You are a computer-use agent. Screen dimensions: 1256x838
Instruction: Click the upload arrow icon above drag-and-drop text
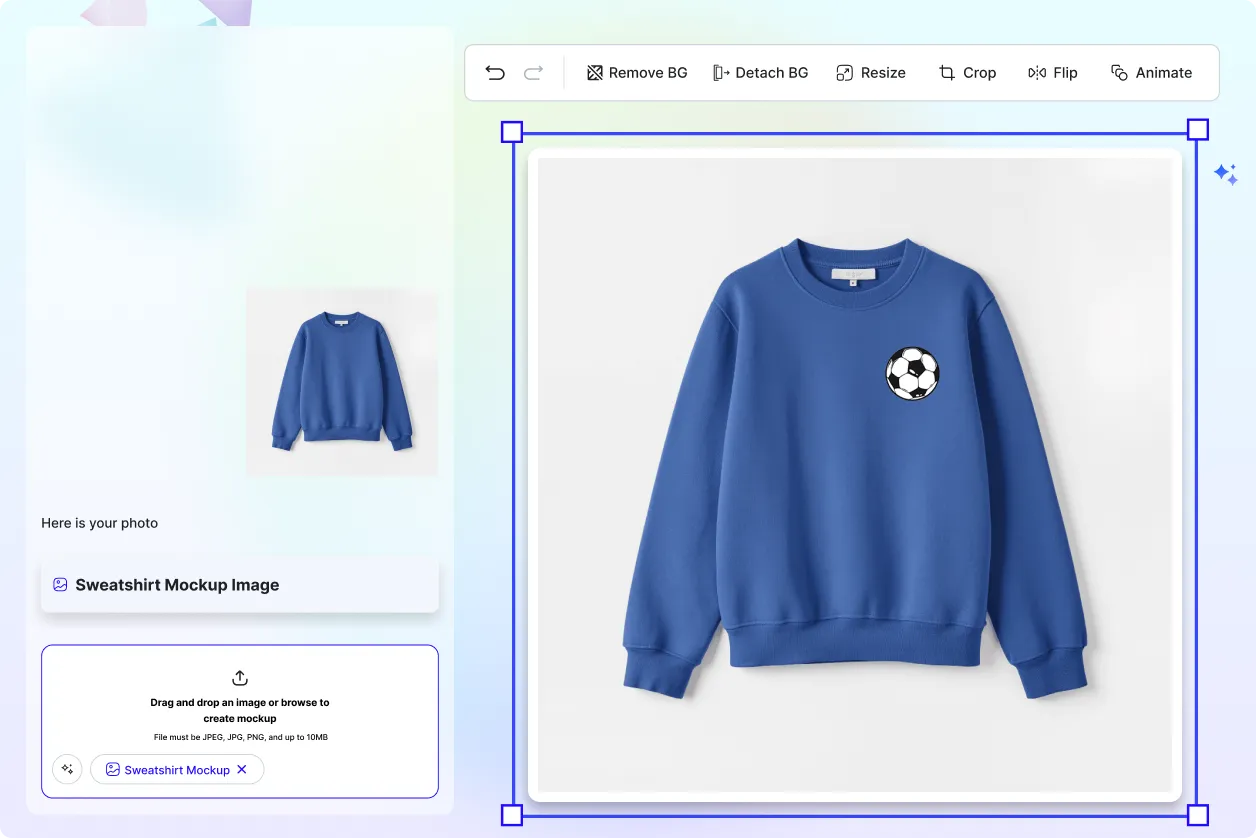tap(239, 678)
